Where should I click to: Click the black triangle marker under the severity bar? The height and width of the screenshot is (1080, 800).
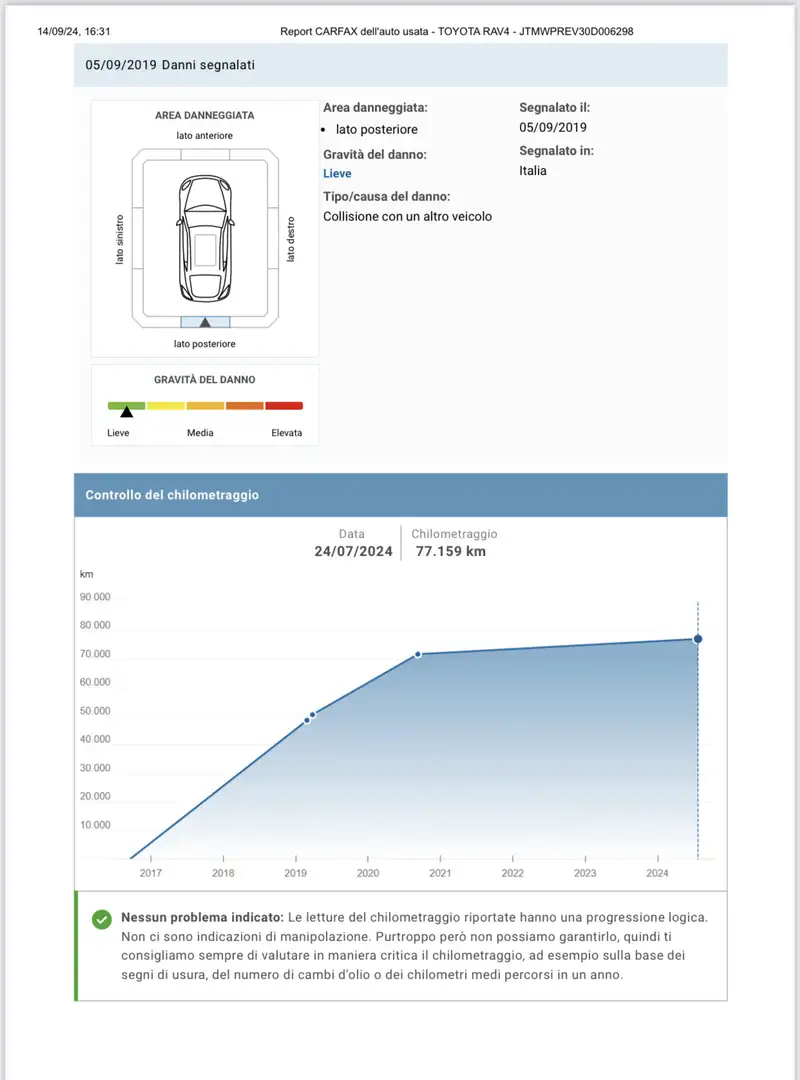coord(126,412)
